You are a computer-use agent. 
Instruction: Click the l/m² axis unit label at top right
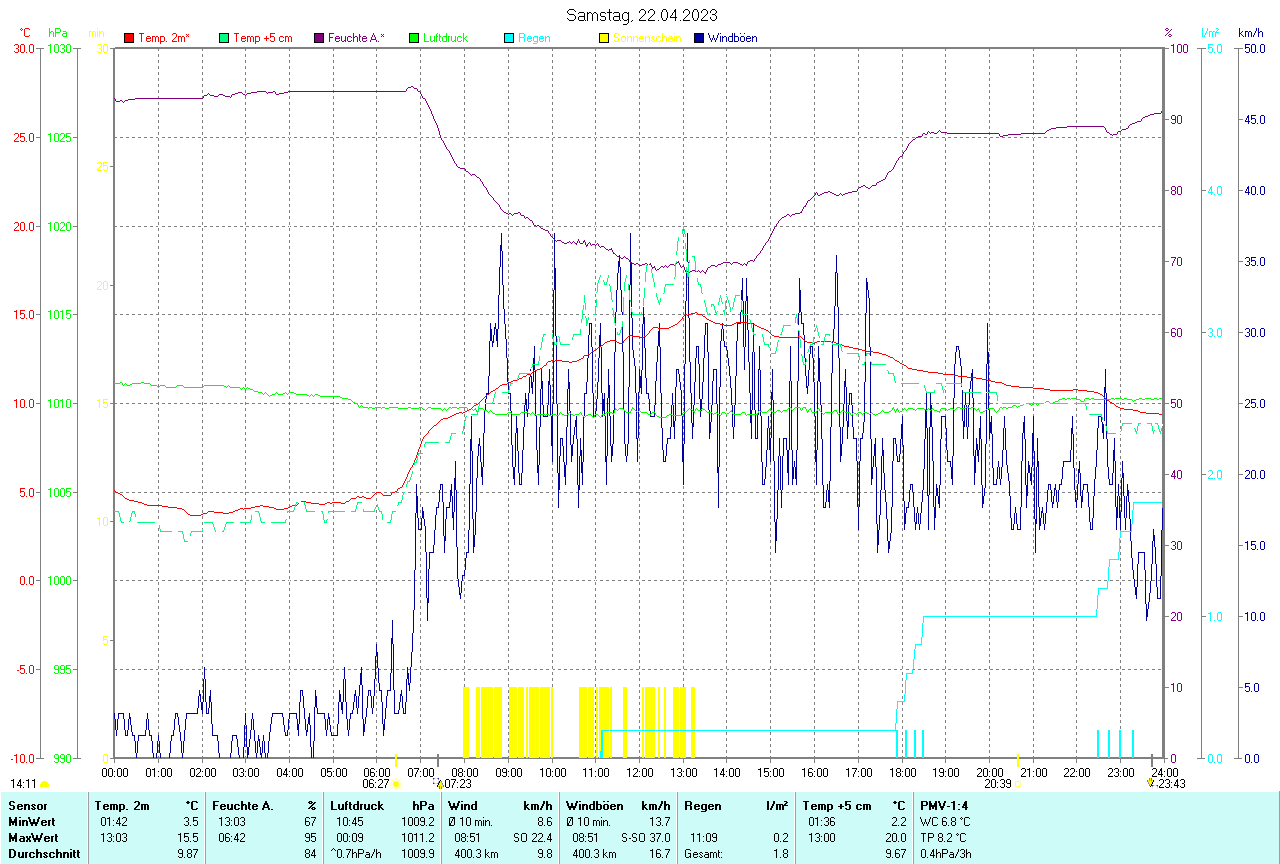[1211, 33]
